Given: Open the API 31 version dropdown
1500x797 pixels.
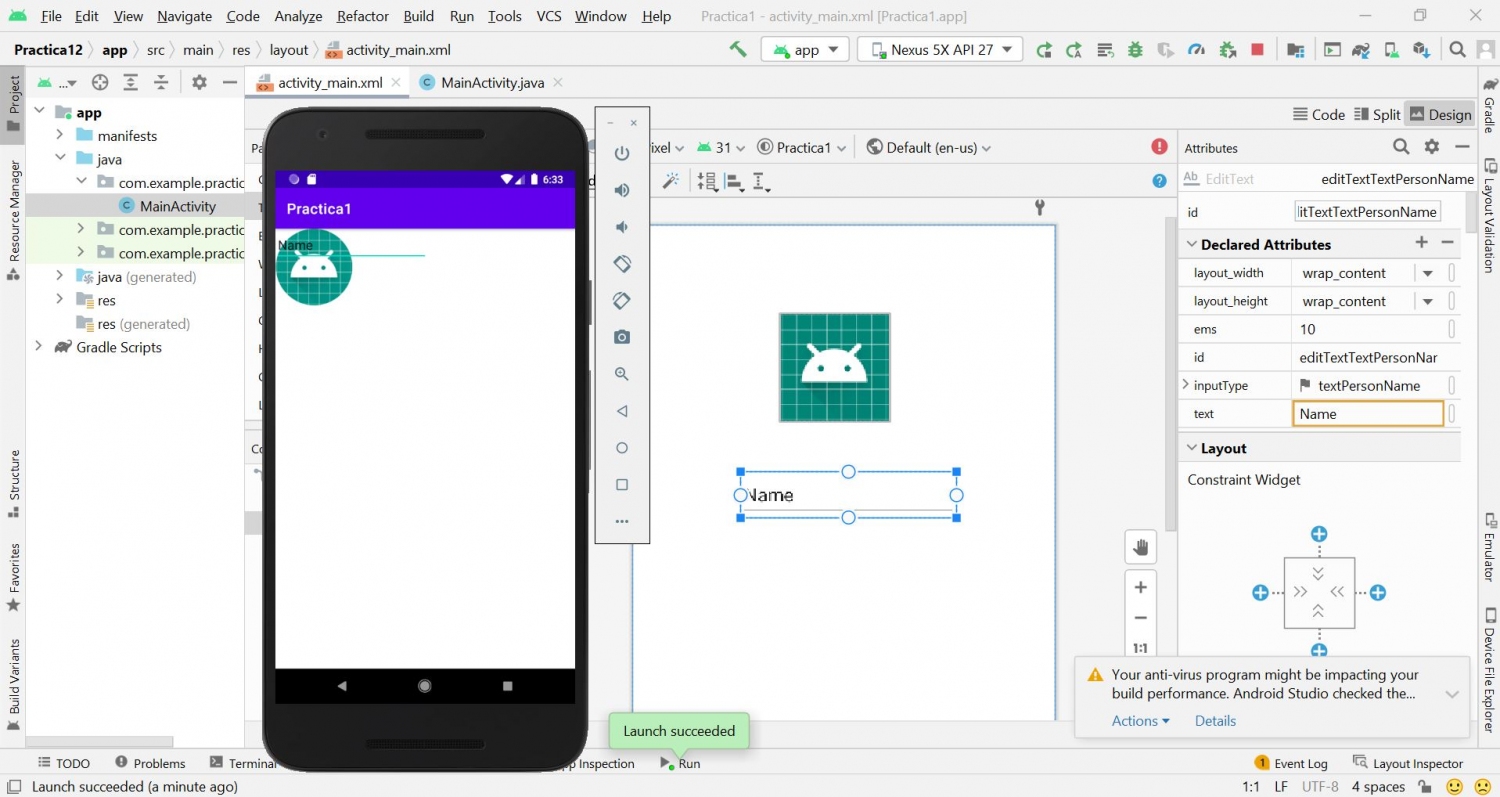Looking at the screenshot, I should [x=722, y=148].
